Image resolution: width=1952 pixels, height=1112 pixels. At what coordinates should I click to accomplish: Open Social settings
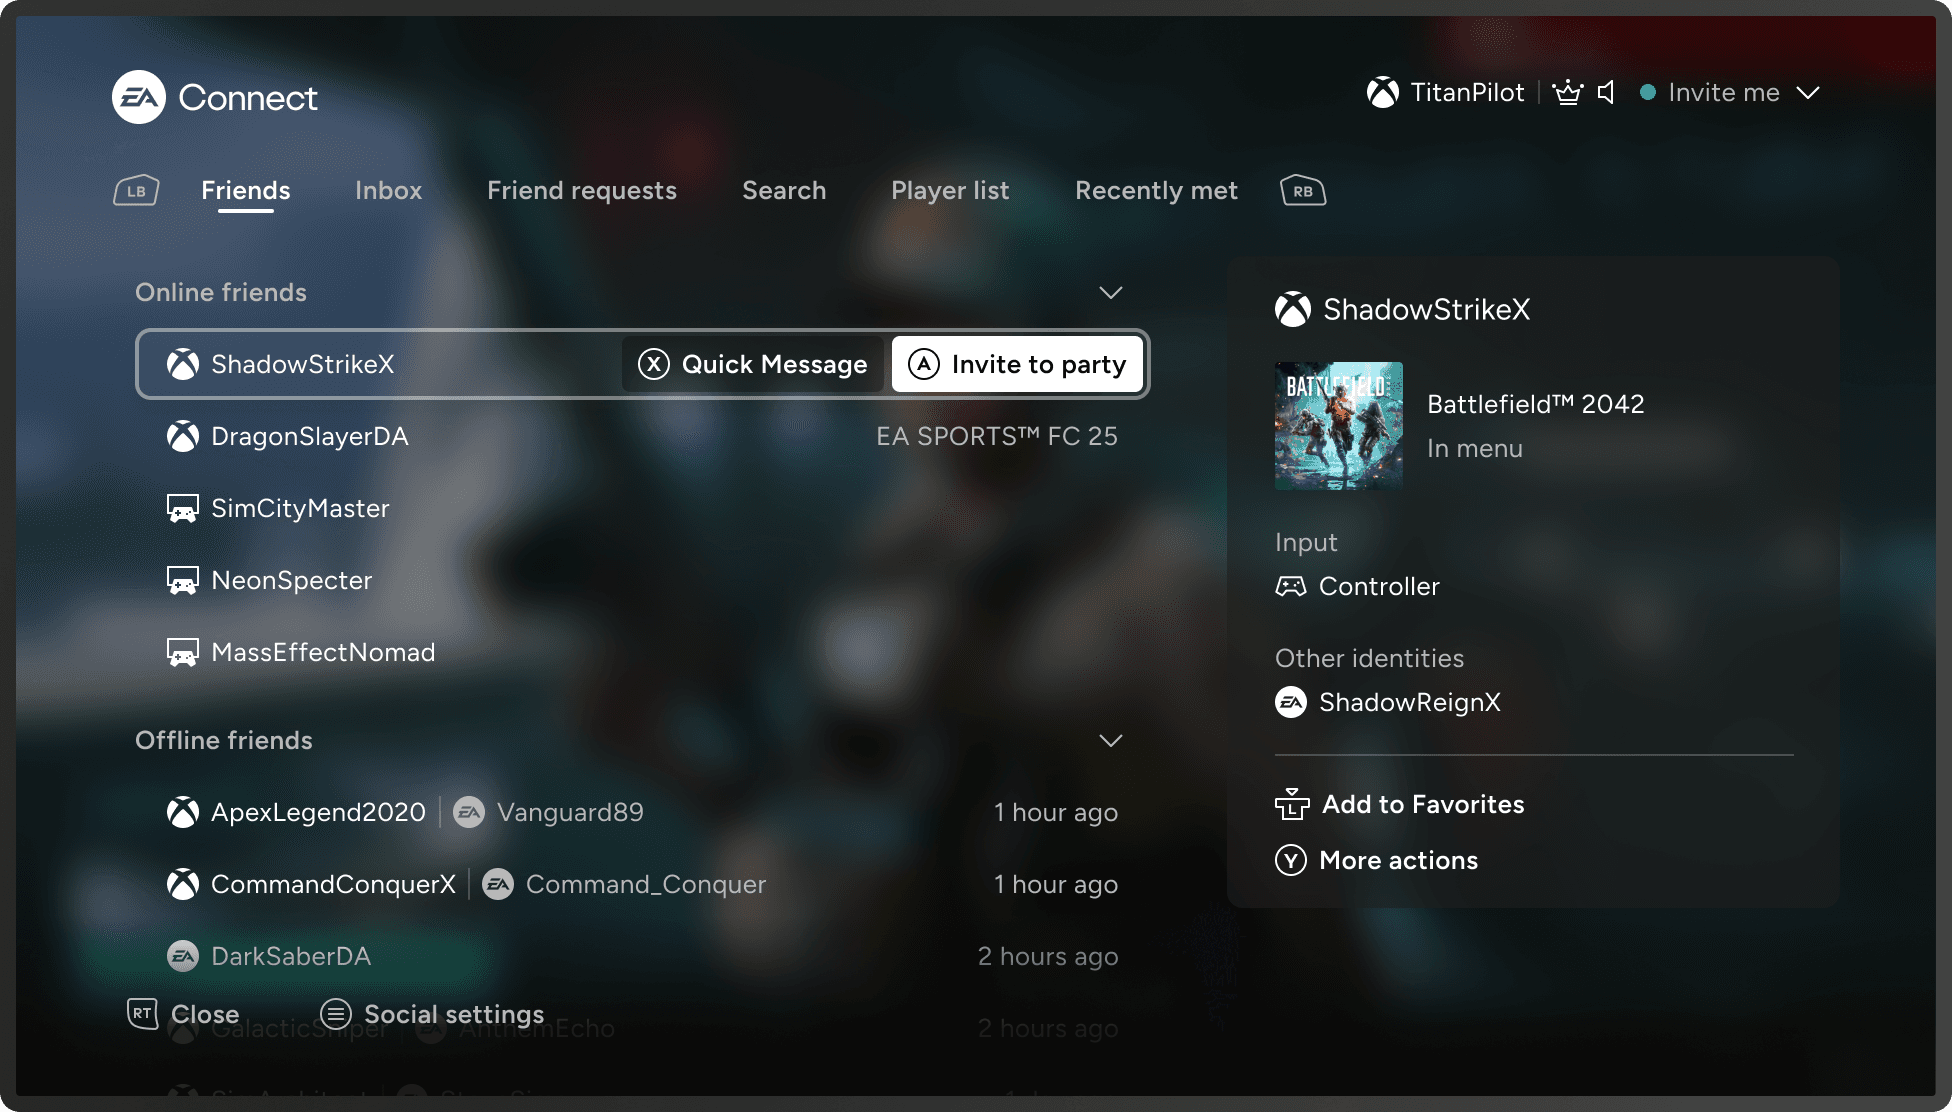tap(432, 1014)
